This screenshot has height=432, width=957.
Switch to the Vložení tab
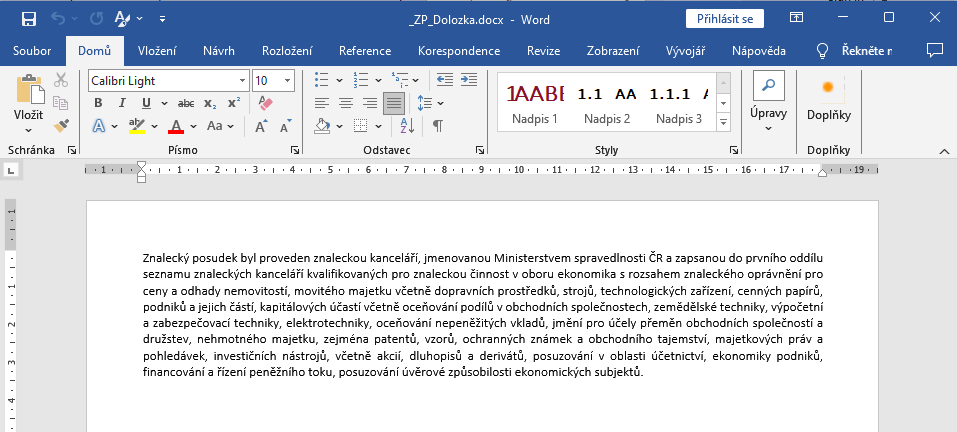157,51
